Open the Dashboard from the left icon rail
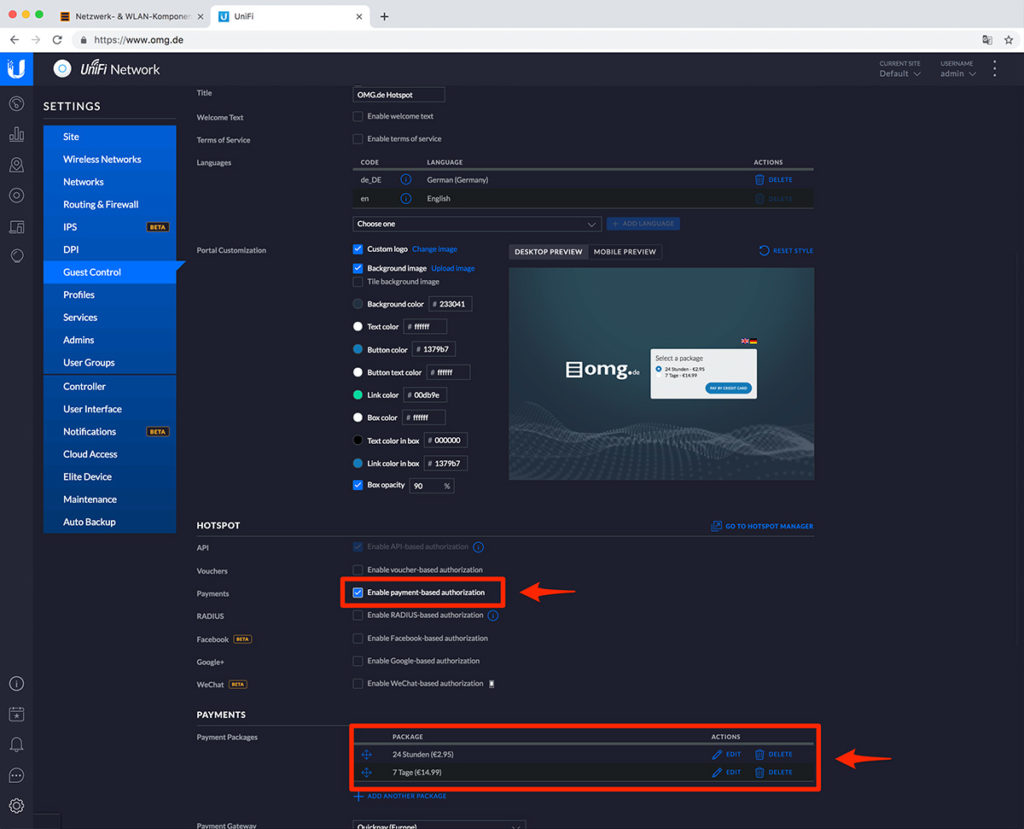Image resolution: width=1024 pixels, height=829 pixels. (x=16, y=104)
